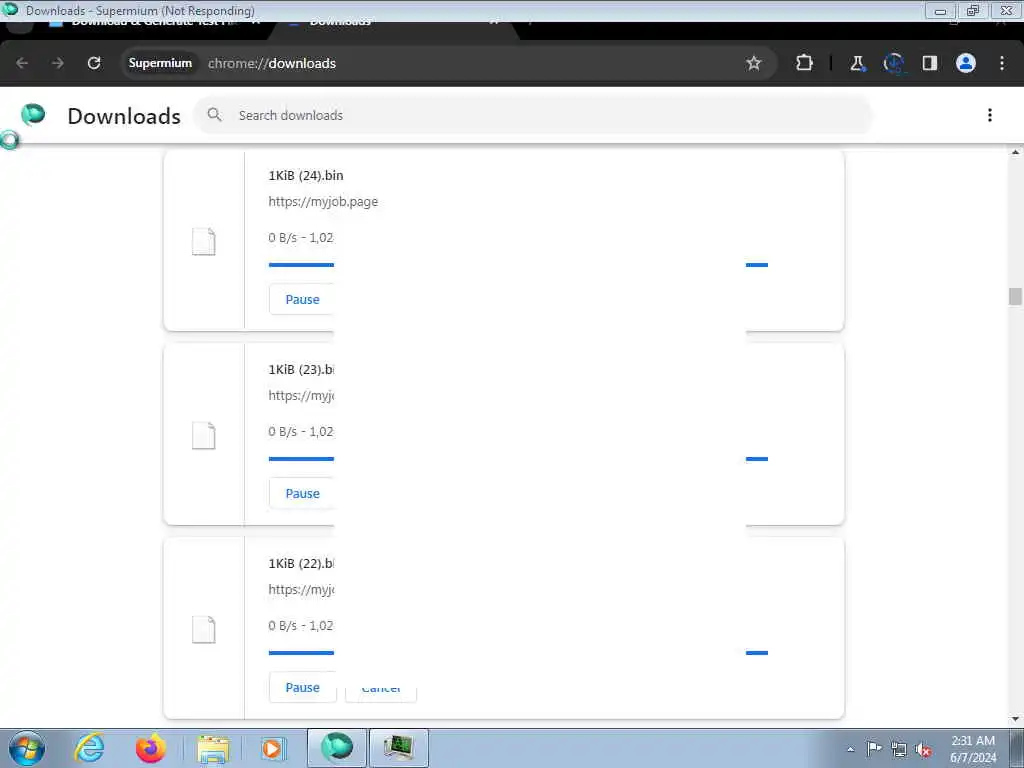Go back using the back arrow
This screenshot has height=768, width=1024.
(22, 63)
